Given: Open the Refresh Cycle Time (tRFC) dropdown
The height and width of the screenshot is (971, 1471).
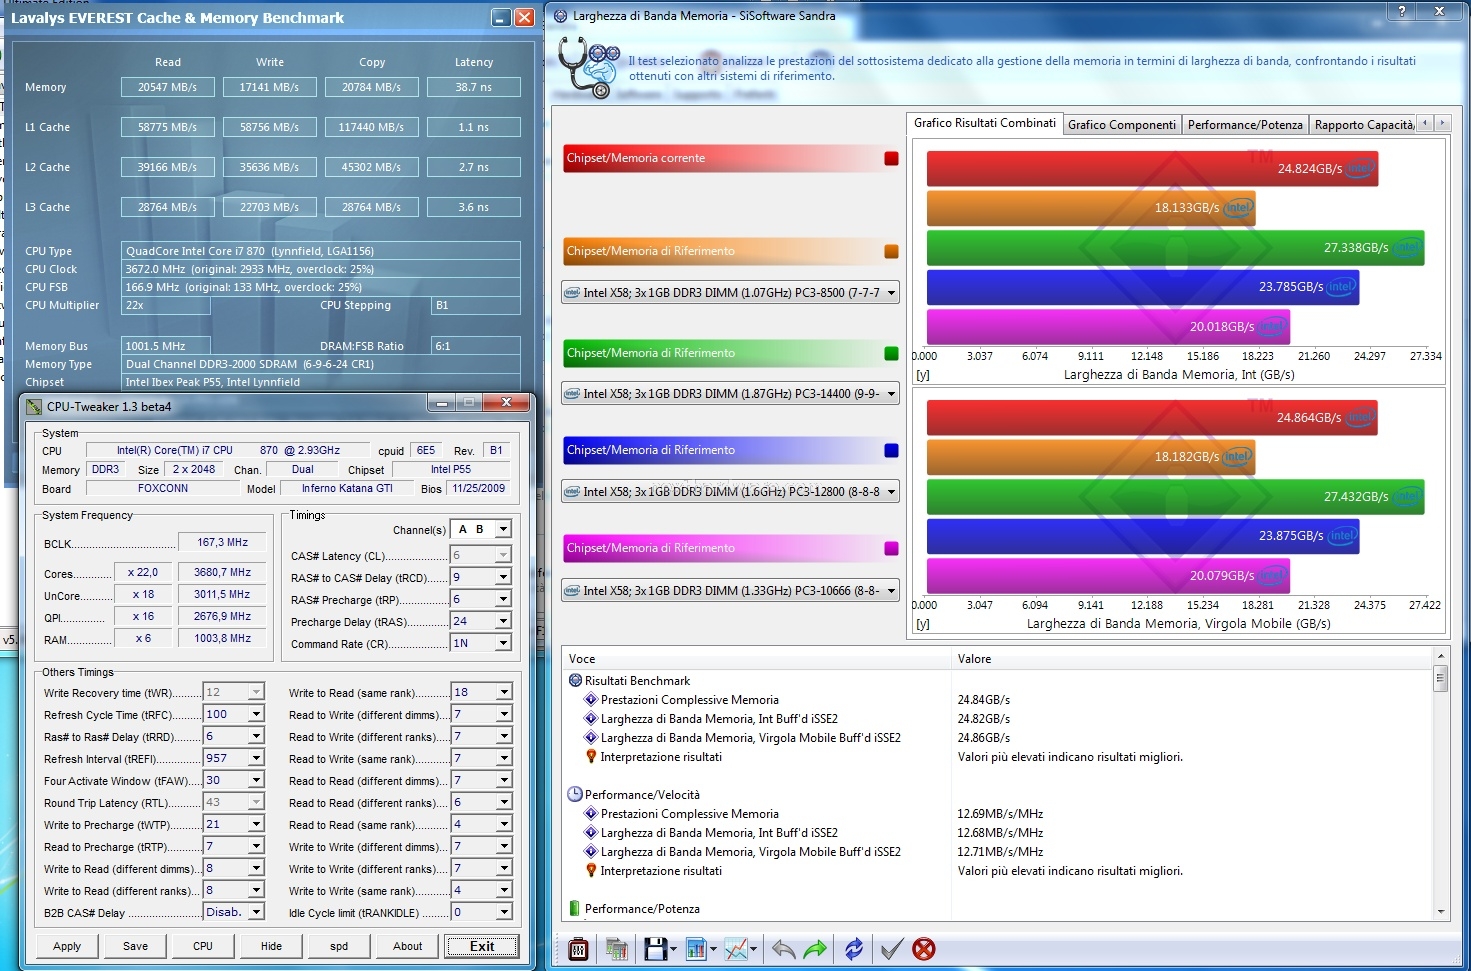Looking at the screenshot, I should [256, 714].
